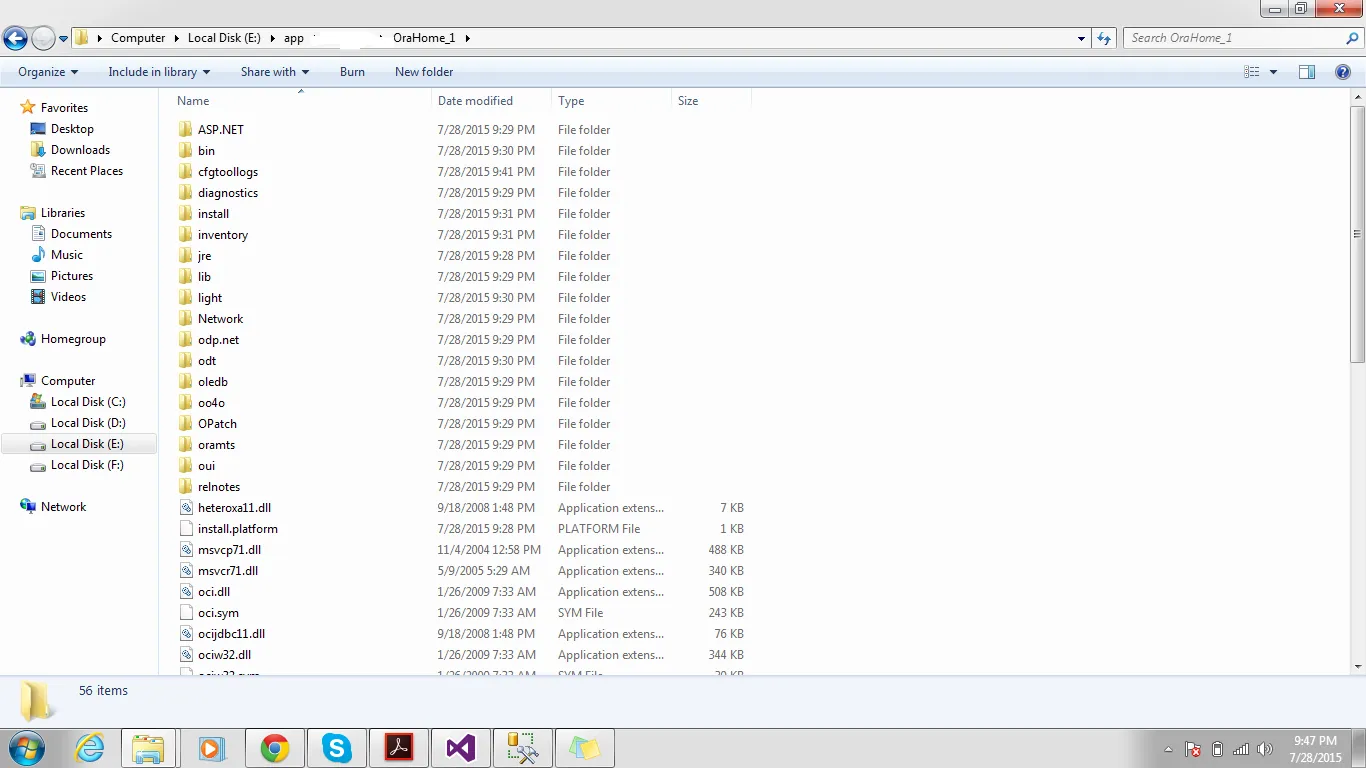Click the file list scrollbar up arrow
The image size is (1366, 768).
tap(1357, 97)
